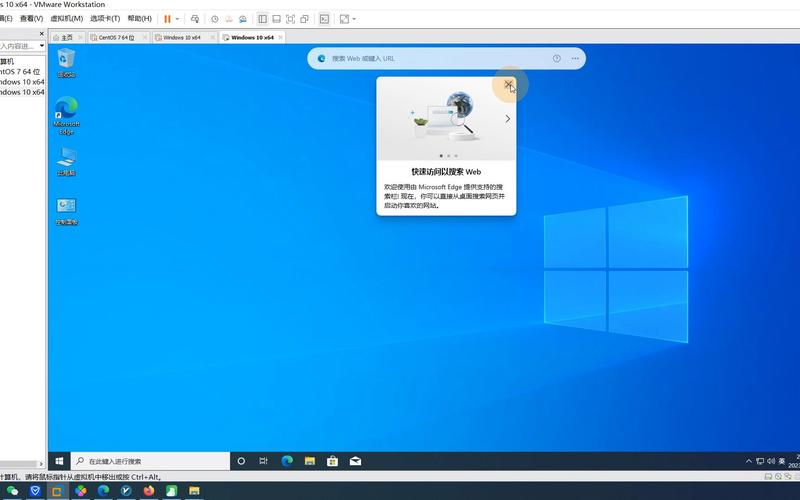This screenshot has width=800, height=500.
Task: Toggle the console view button
Action: pyautogui.click(x=324, y=19)
